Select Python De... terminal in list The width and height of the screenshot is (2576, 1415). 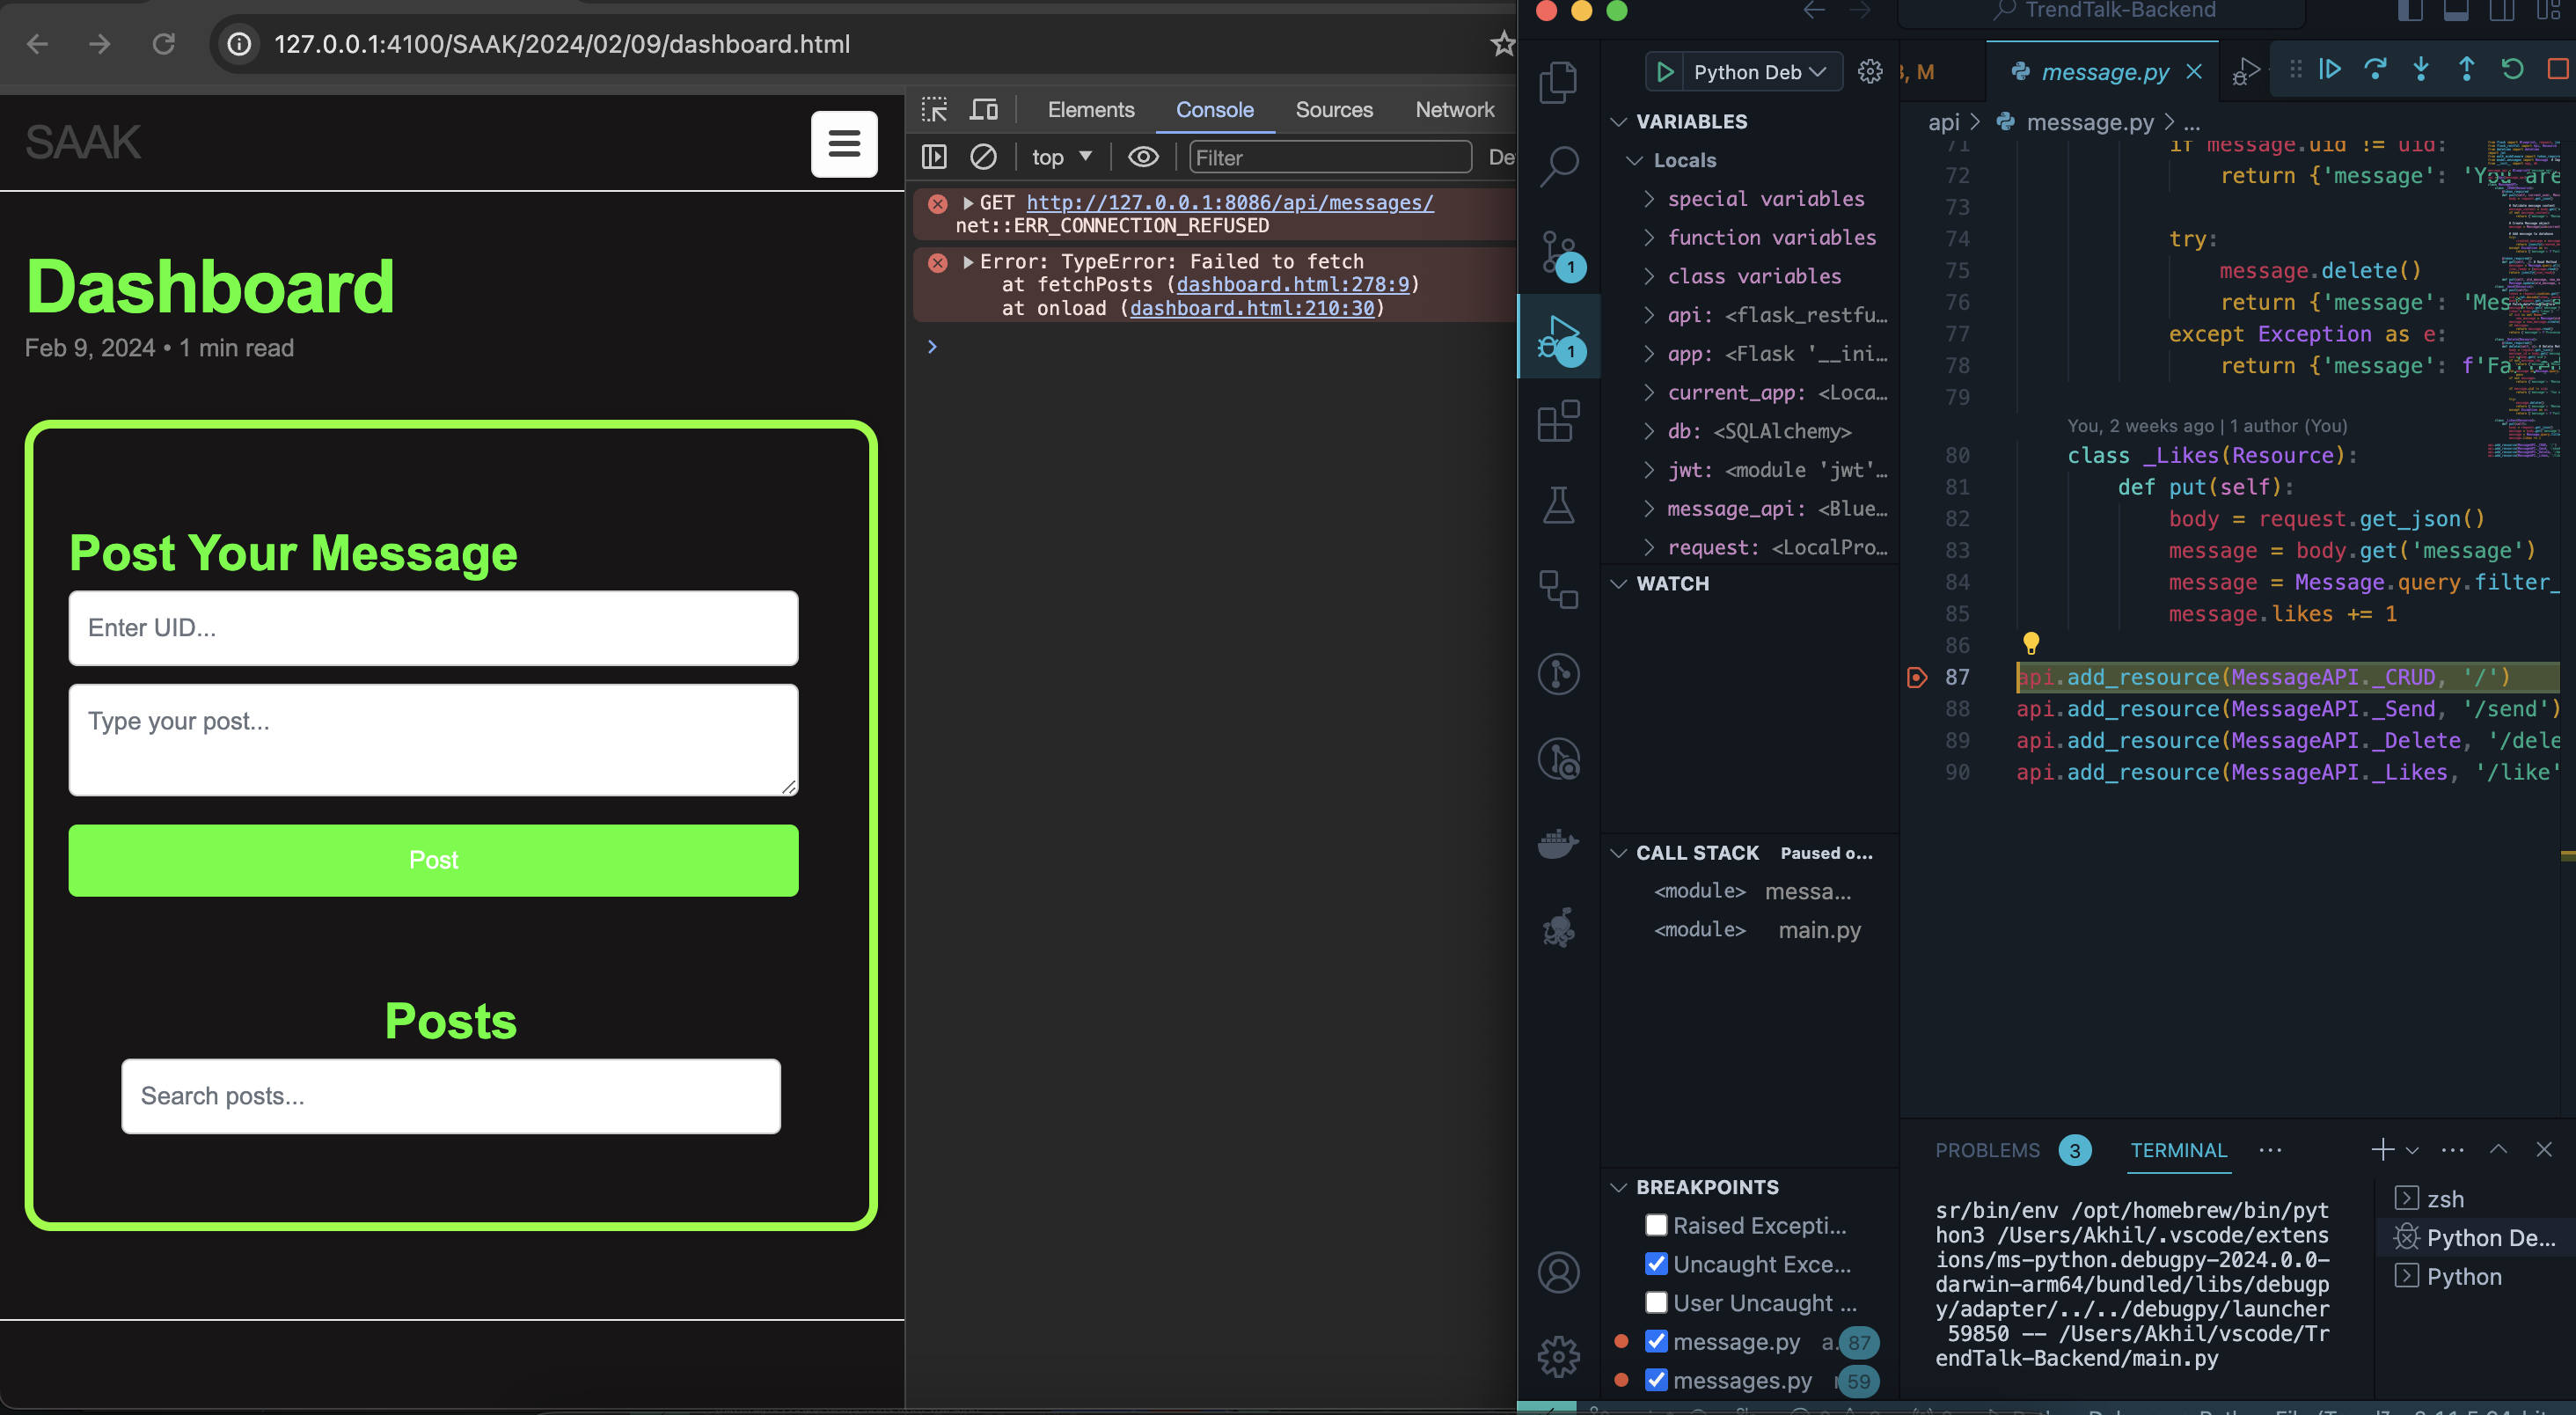point(2474,1238)
